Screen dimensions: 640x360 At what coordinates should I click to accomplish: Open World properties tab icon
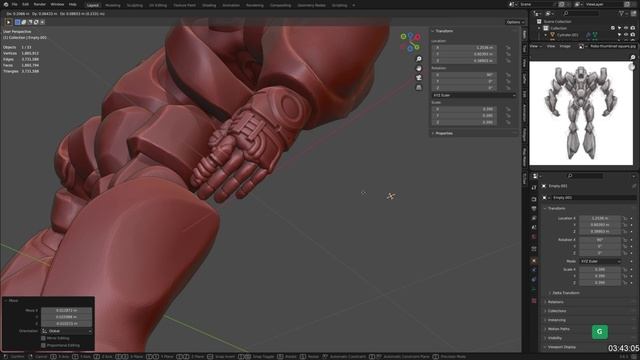[x=534, y=237]
